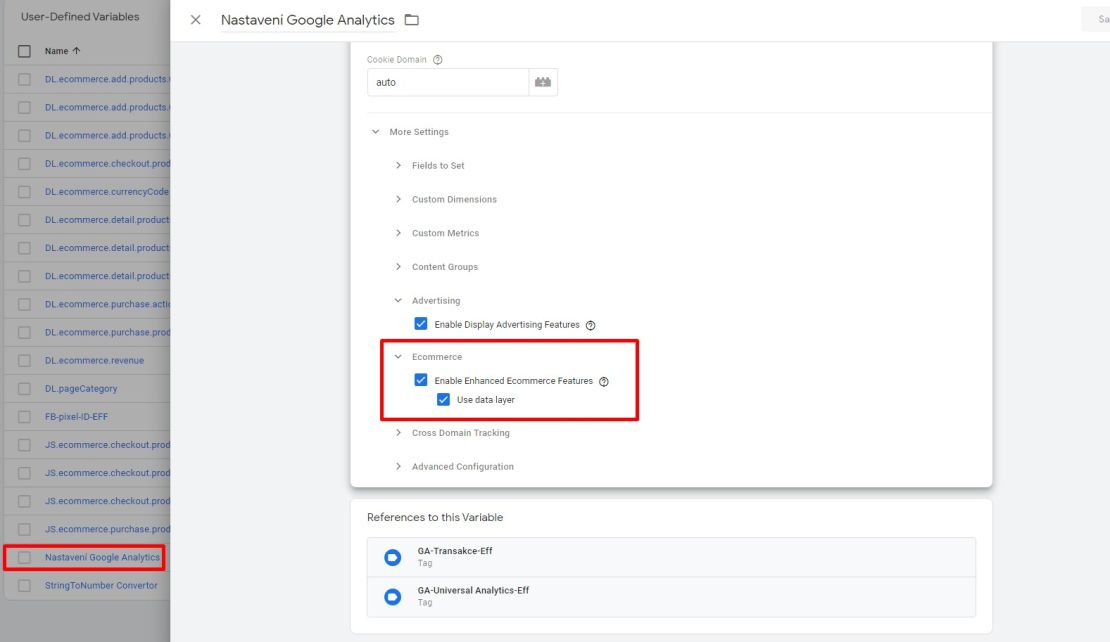
Task: Expand Advanced Configuration
Action: pyautogui.click(x=398, y=466)
